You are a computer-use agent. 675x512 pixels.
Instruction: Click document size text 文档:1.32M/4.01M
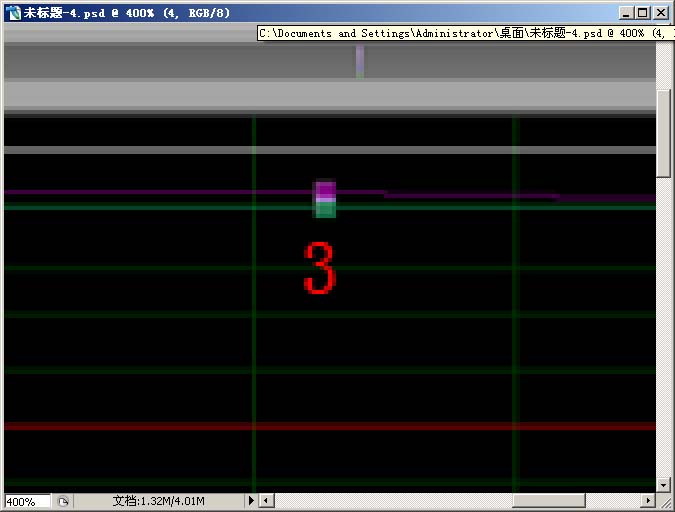158,501
